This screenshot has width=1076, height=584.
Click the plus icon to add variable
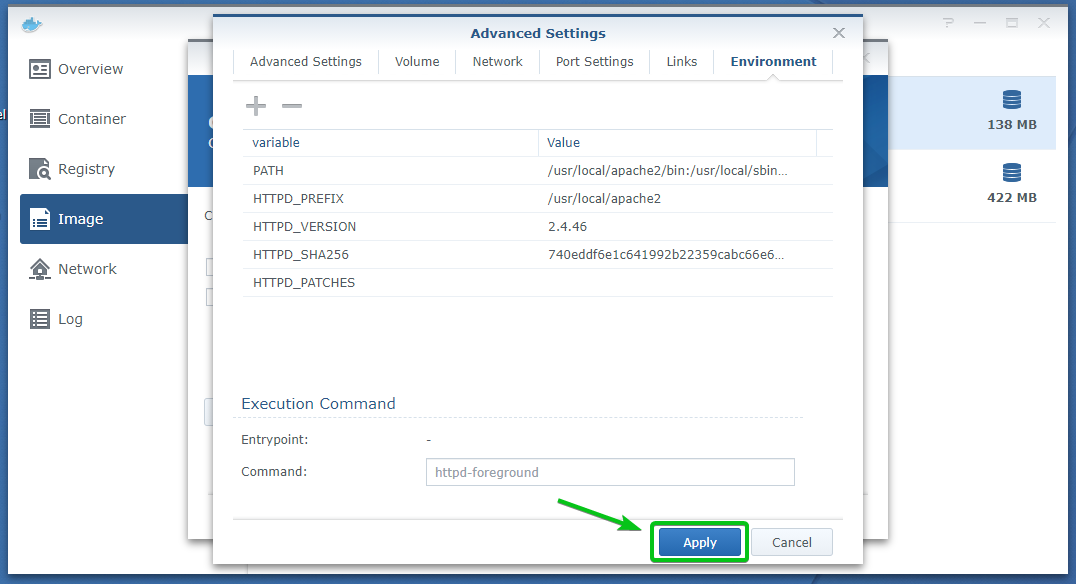[x=256, y=106]
